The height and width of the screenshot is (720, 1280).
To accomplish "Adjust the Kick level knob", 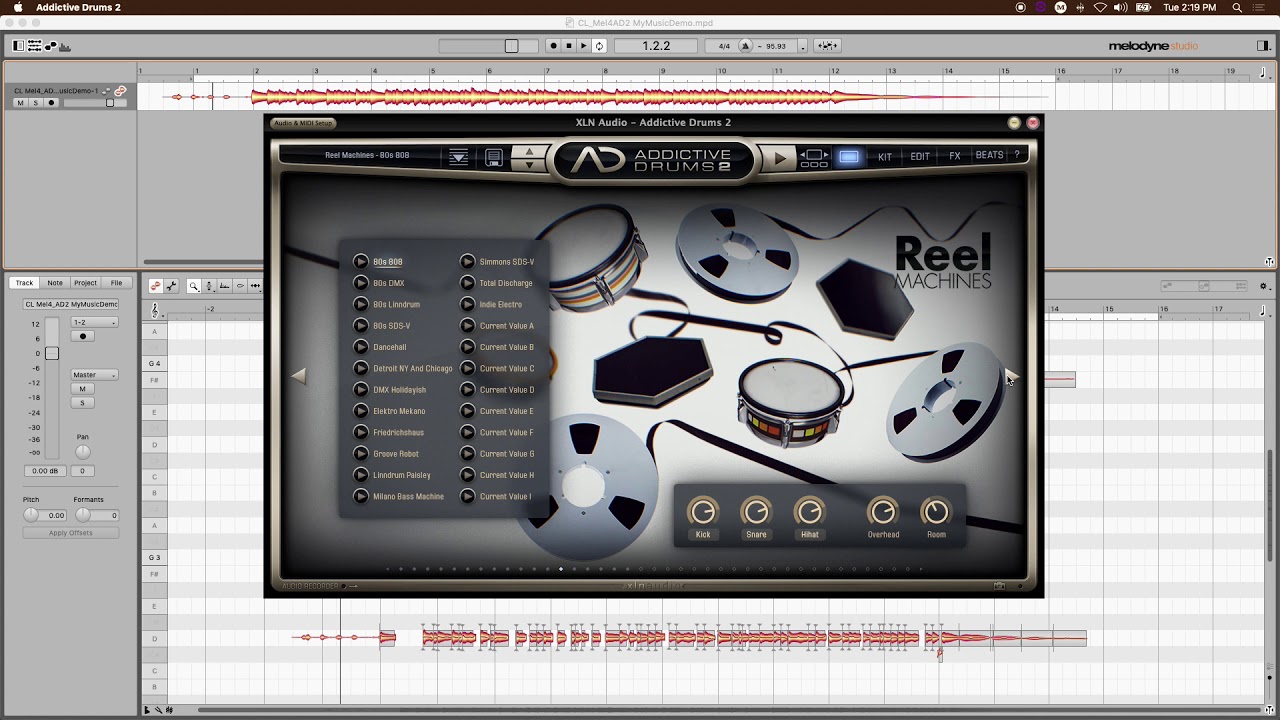I will (703, 512).
